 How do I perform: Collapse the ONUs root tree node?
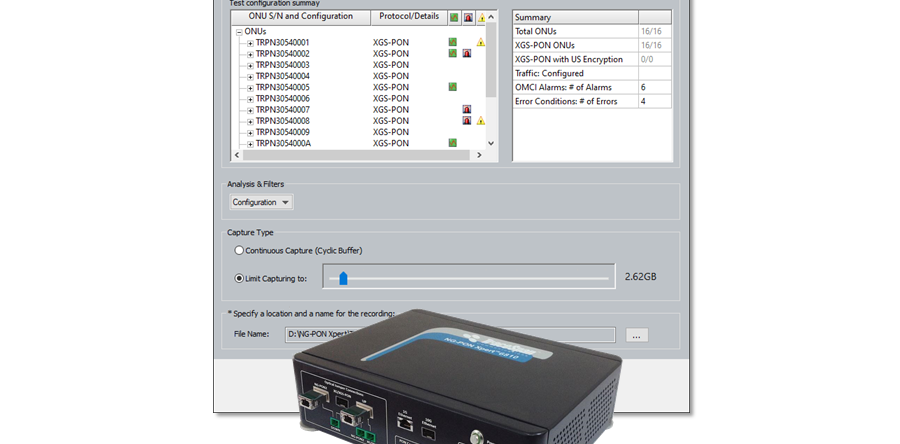click(x=239, y=32)
